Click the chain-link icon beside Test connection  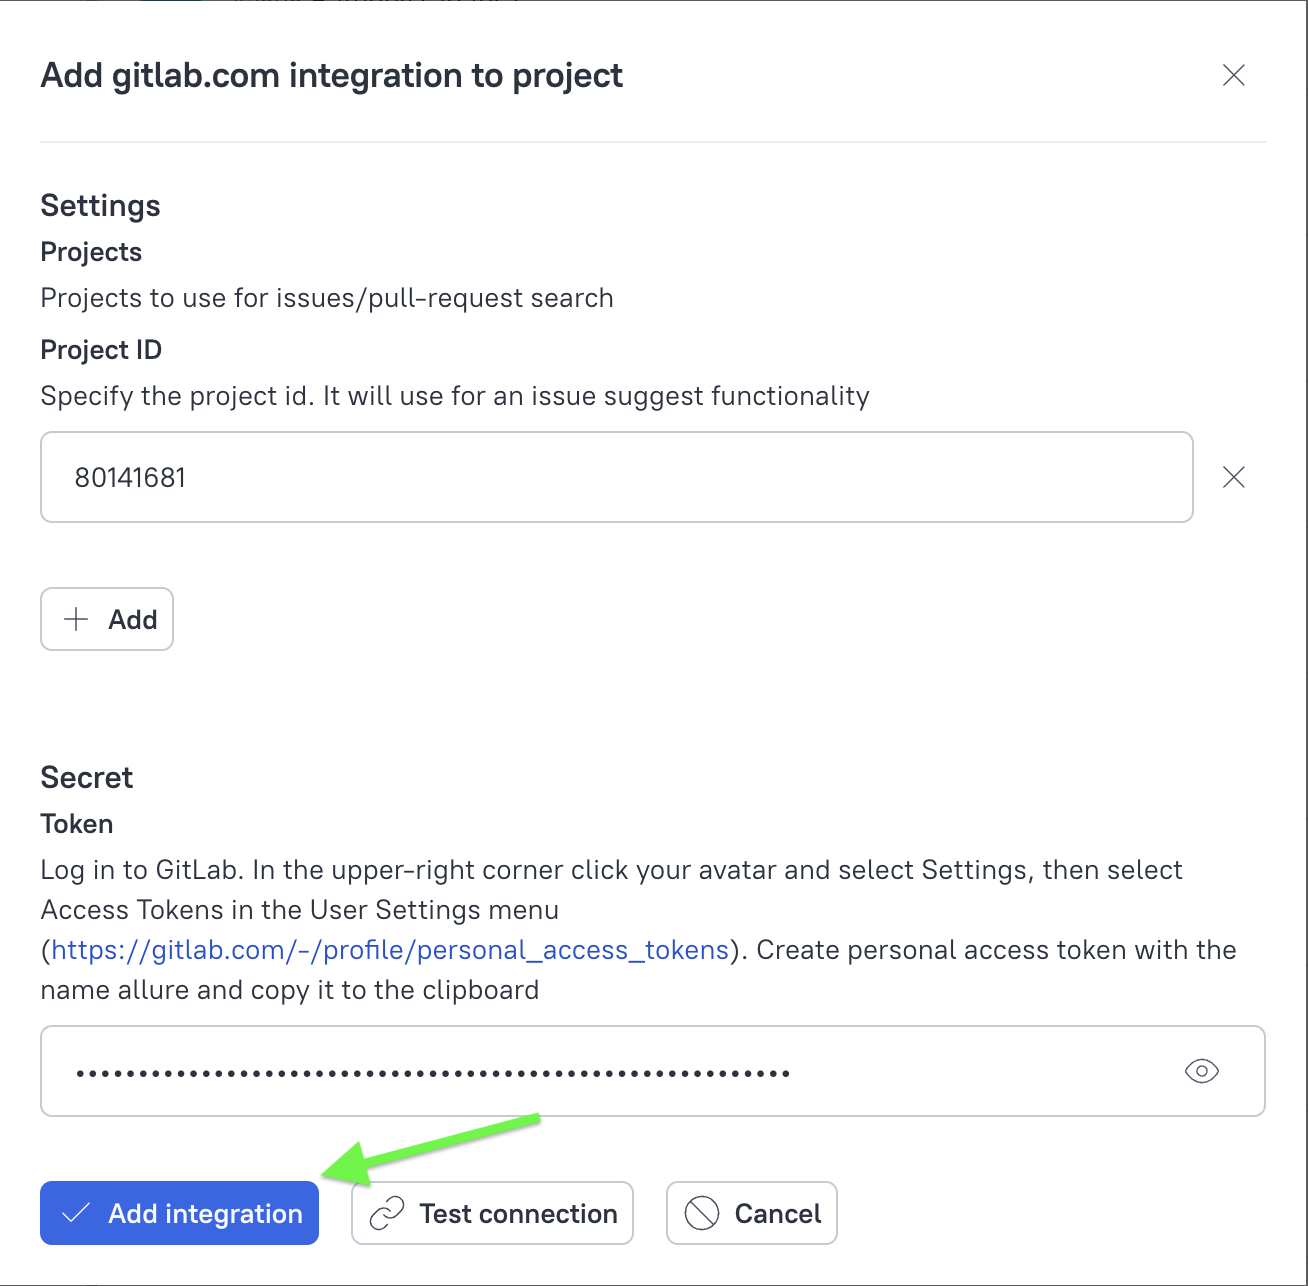click(x=387, y=1213)
